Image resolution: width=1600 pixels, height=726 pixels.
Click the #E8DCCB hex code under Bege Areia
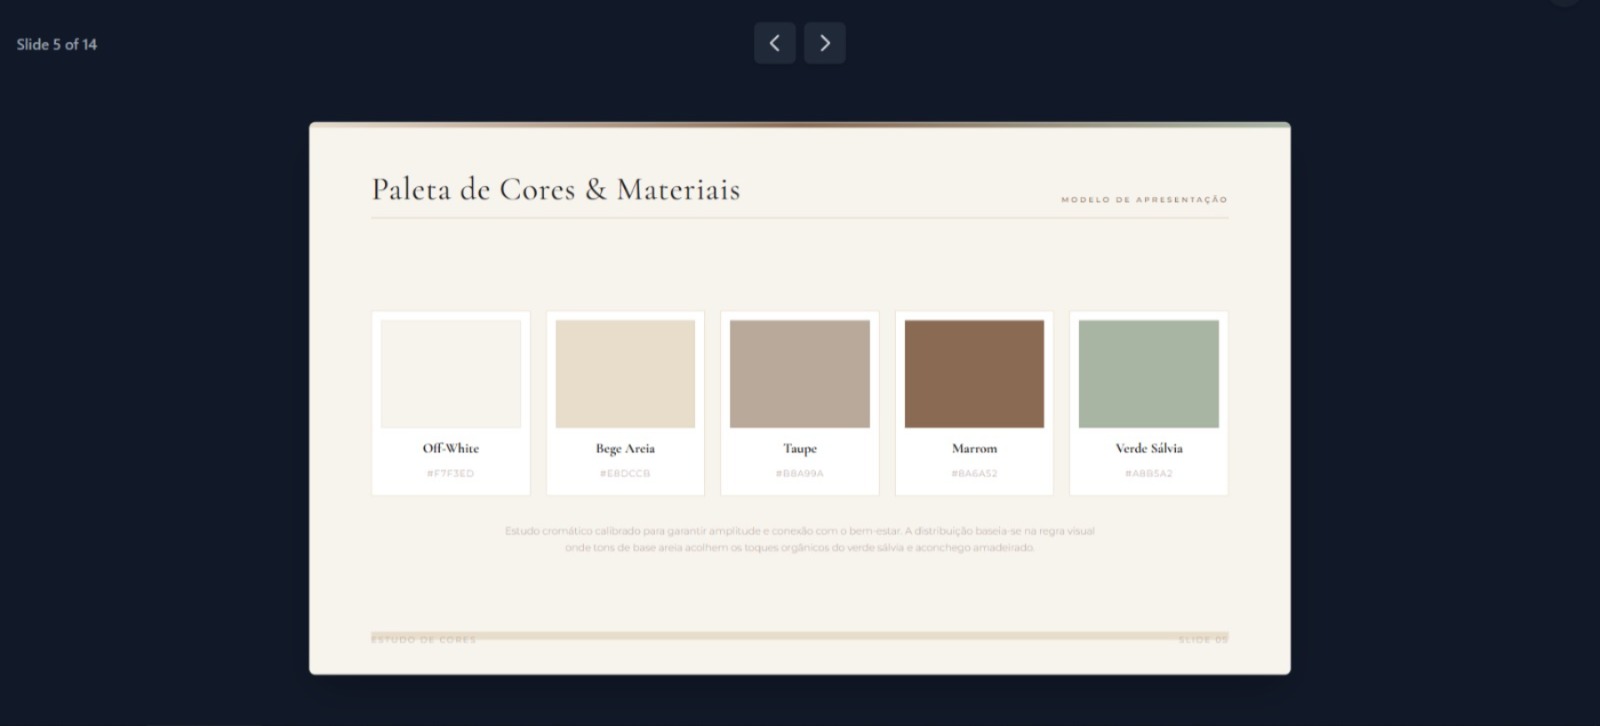(625, 474)
